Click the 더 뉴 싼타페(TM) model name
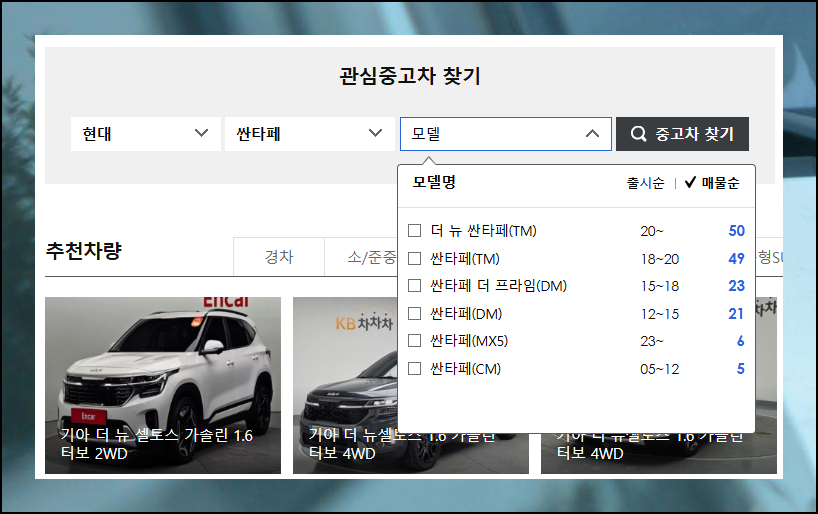818x514 pixels. pos(484,231)
